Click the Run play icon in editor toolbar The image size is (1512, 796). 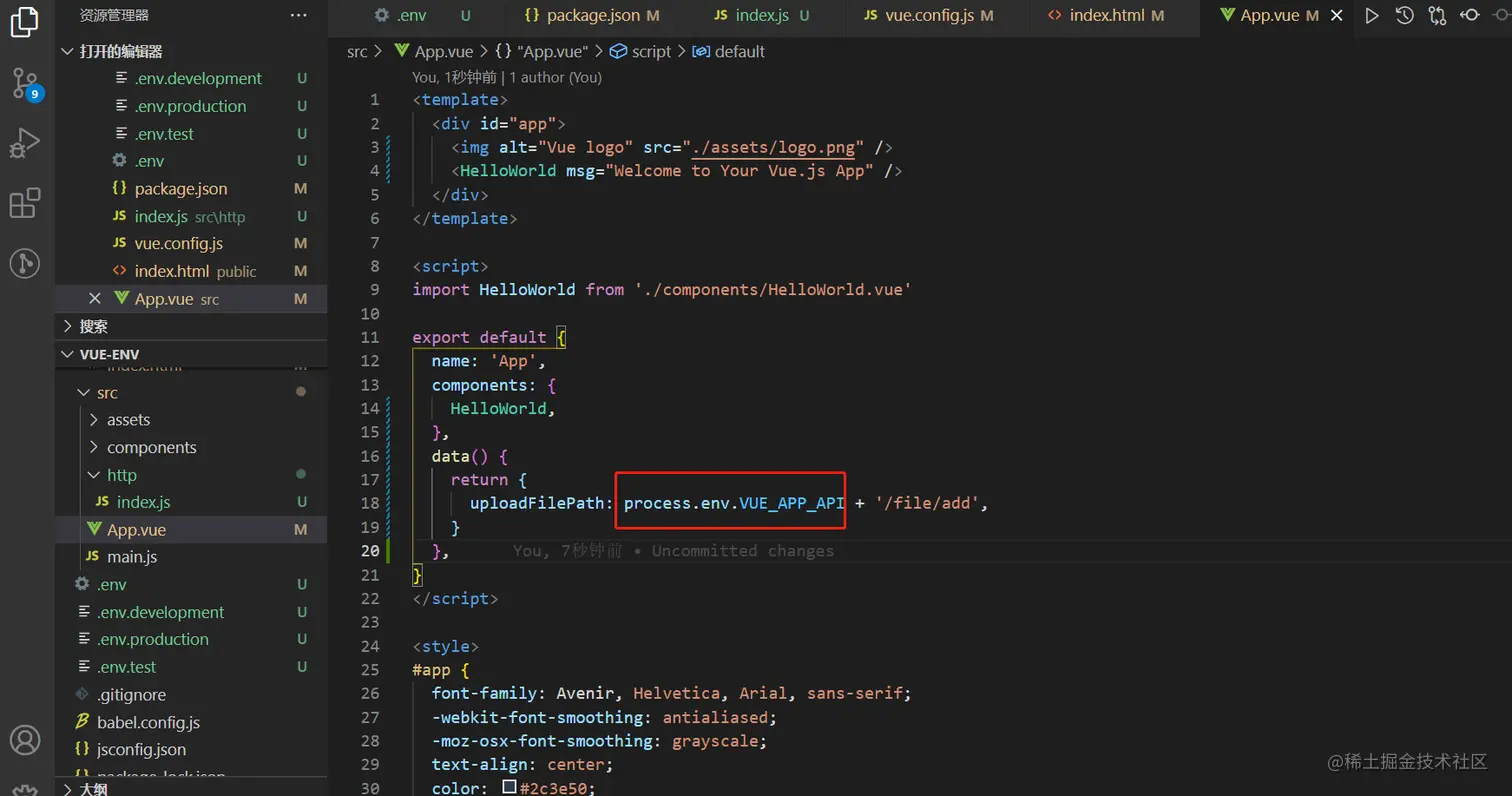[1372, 15]
